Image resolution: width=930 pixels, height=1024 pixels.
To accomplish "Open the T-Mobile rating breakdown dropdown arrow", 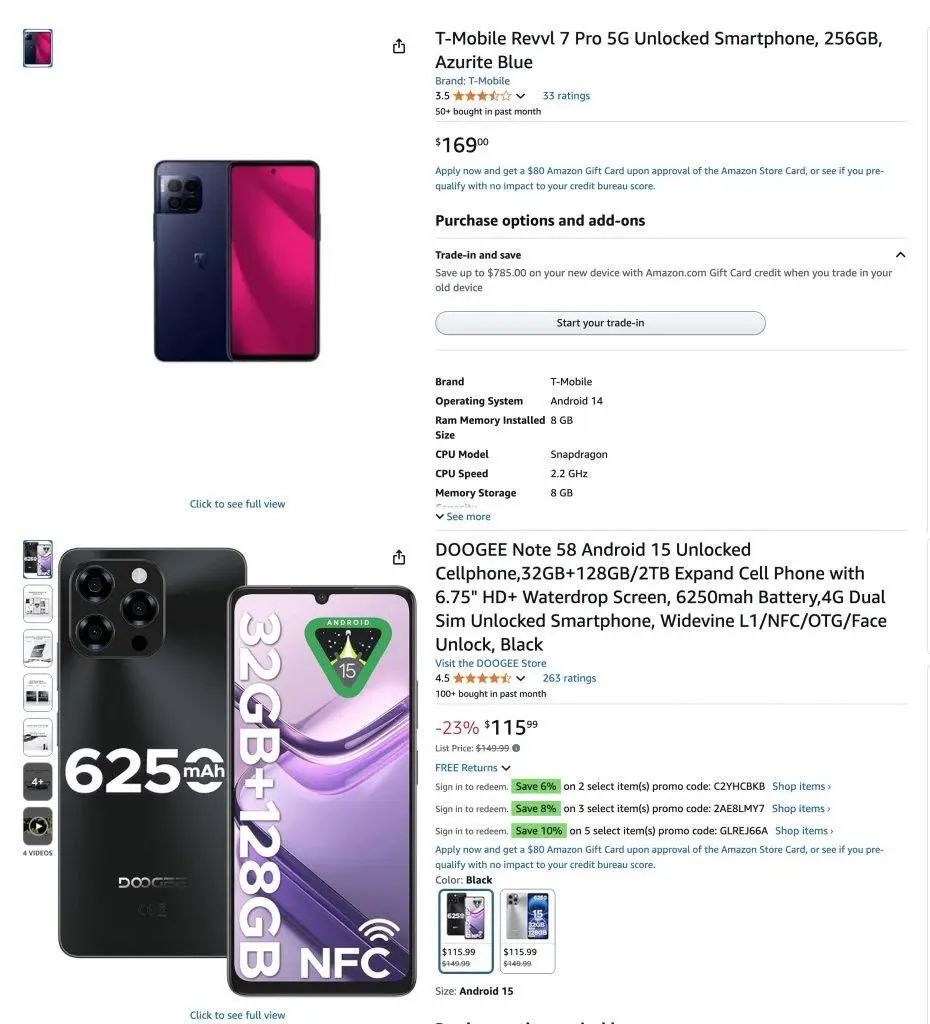I will [x=520, y=96].
